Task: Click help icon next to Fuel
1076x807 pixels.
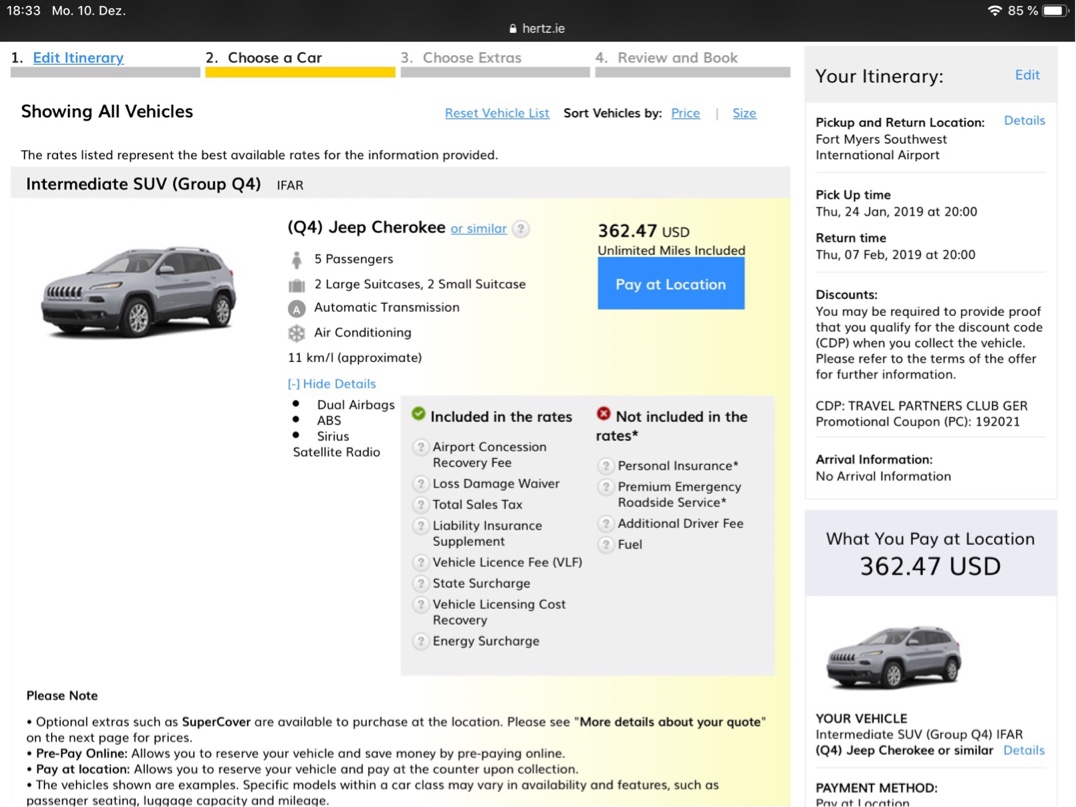Action: [606, 545]
